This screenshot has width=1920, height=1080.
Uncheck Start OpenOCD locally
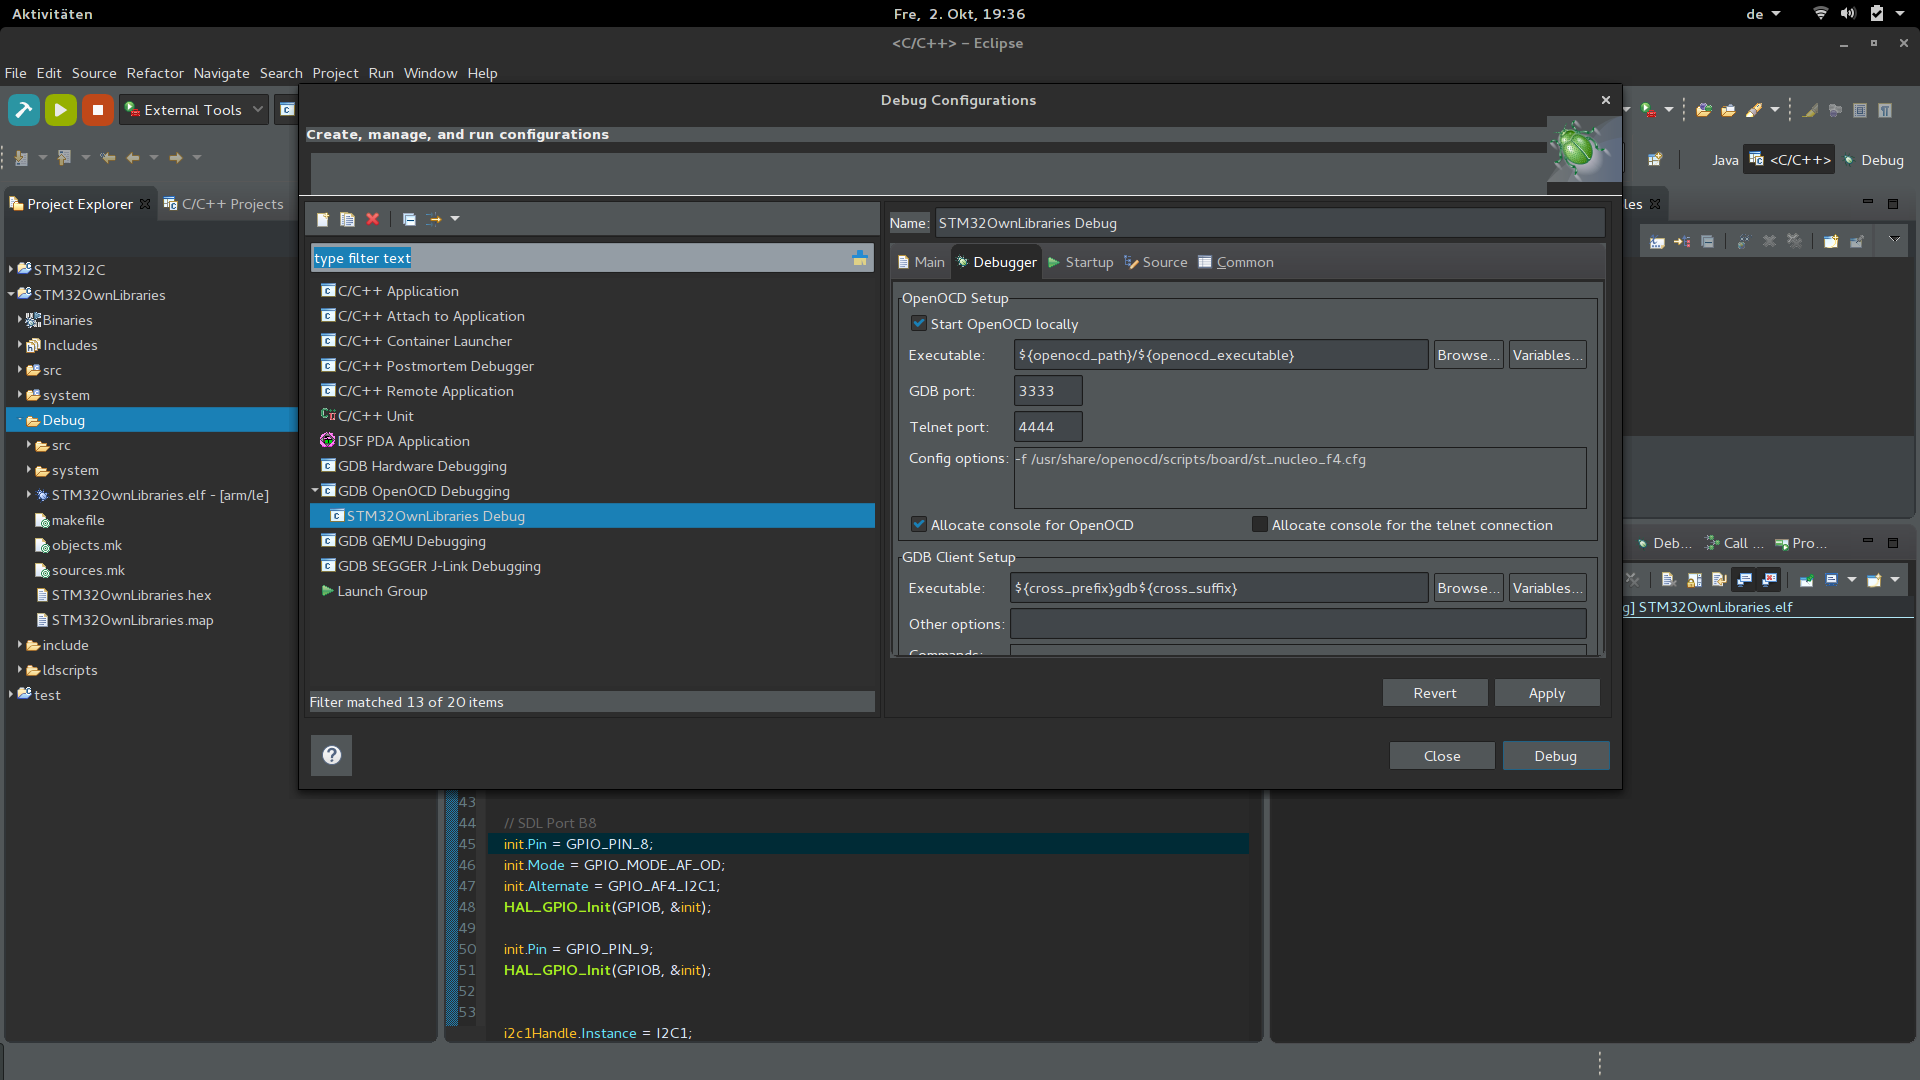point(918,324)
